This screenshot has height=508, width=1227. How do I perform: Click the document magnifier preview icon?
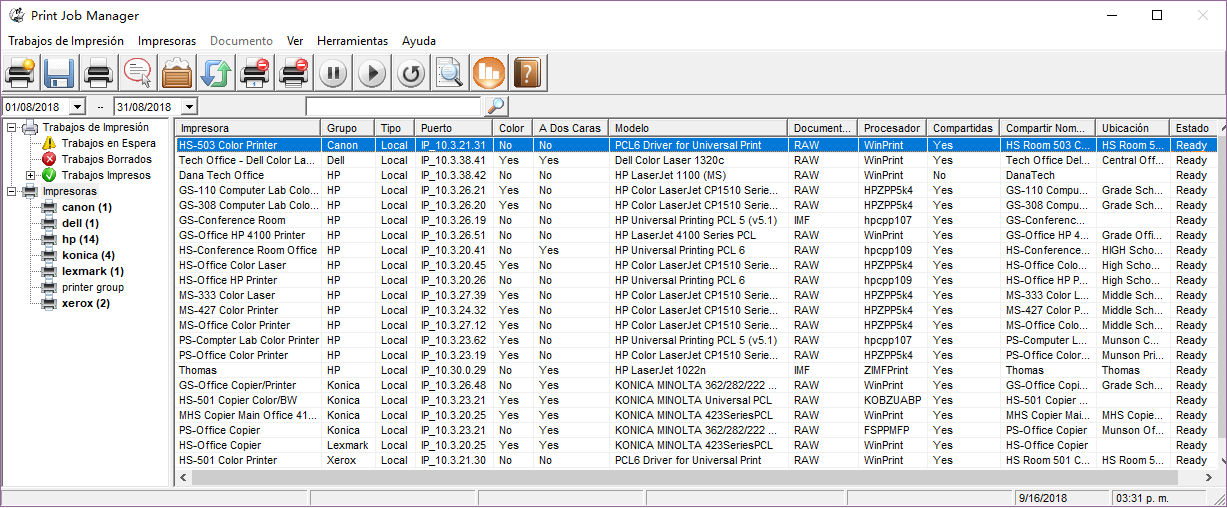pos(450,73)
